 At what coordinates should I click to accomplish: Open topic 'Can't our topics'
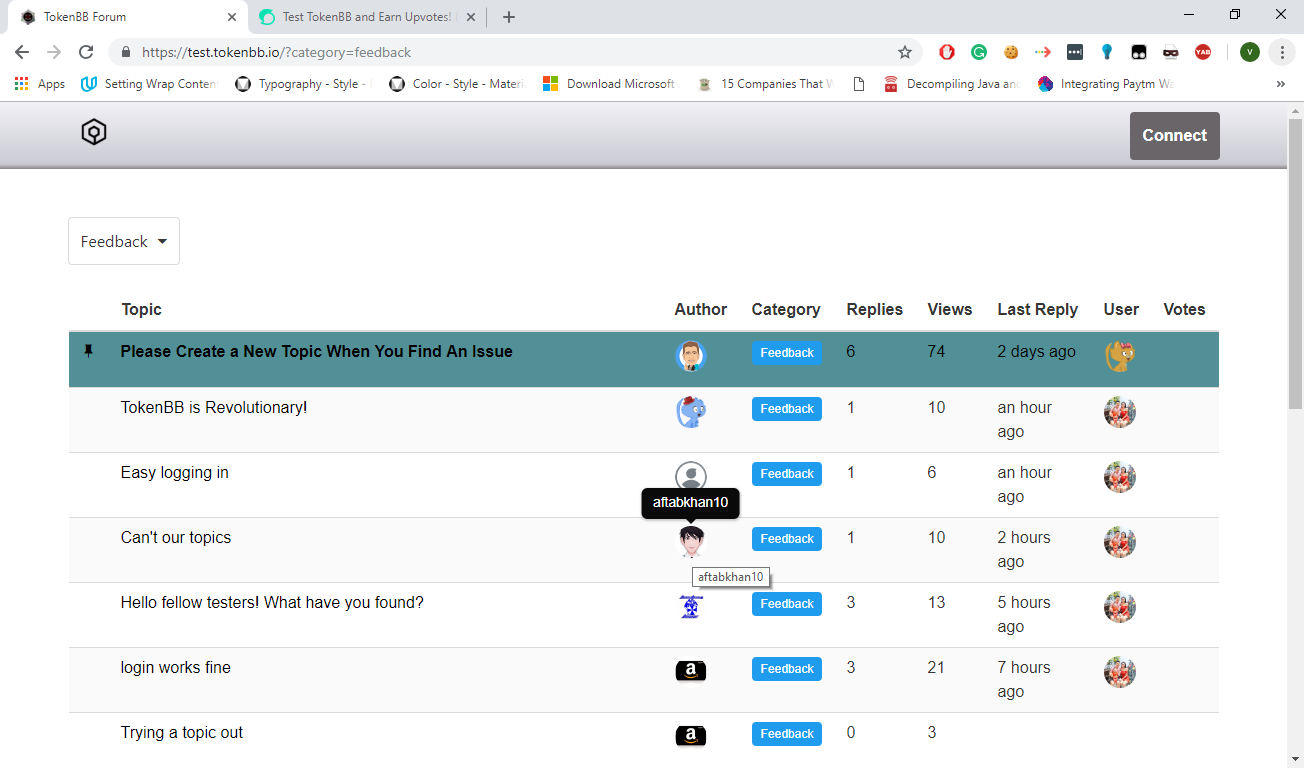(x=176, y=537)
